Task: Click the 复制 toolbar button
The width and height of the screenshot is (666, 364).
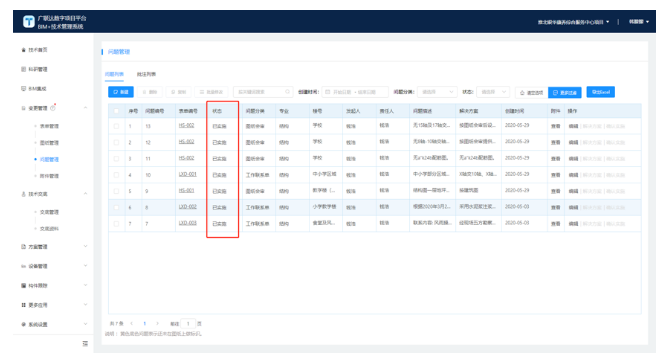Action: pyautogui.click(x=178, y=92)
